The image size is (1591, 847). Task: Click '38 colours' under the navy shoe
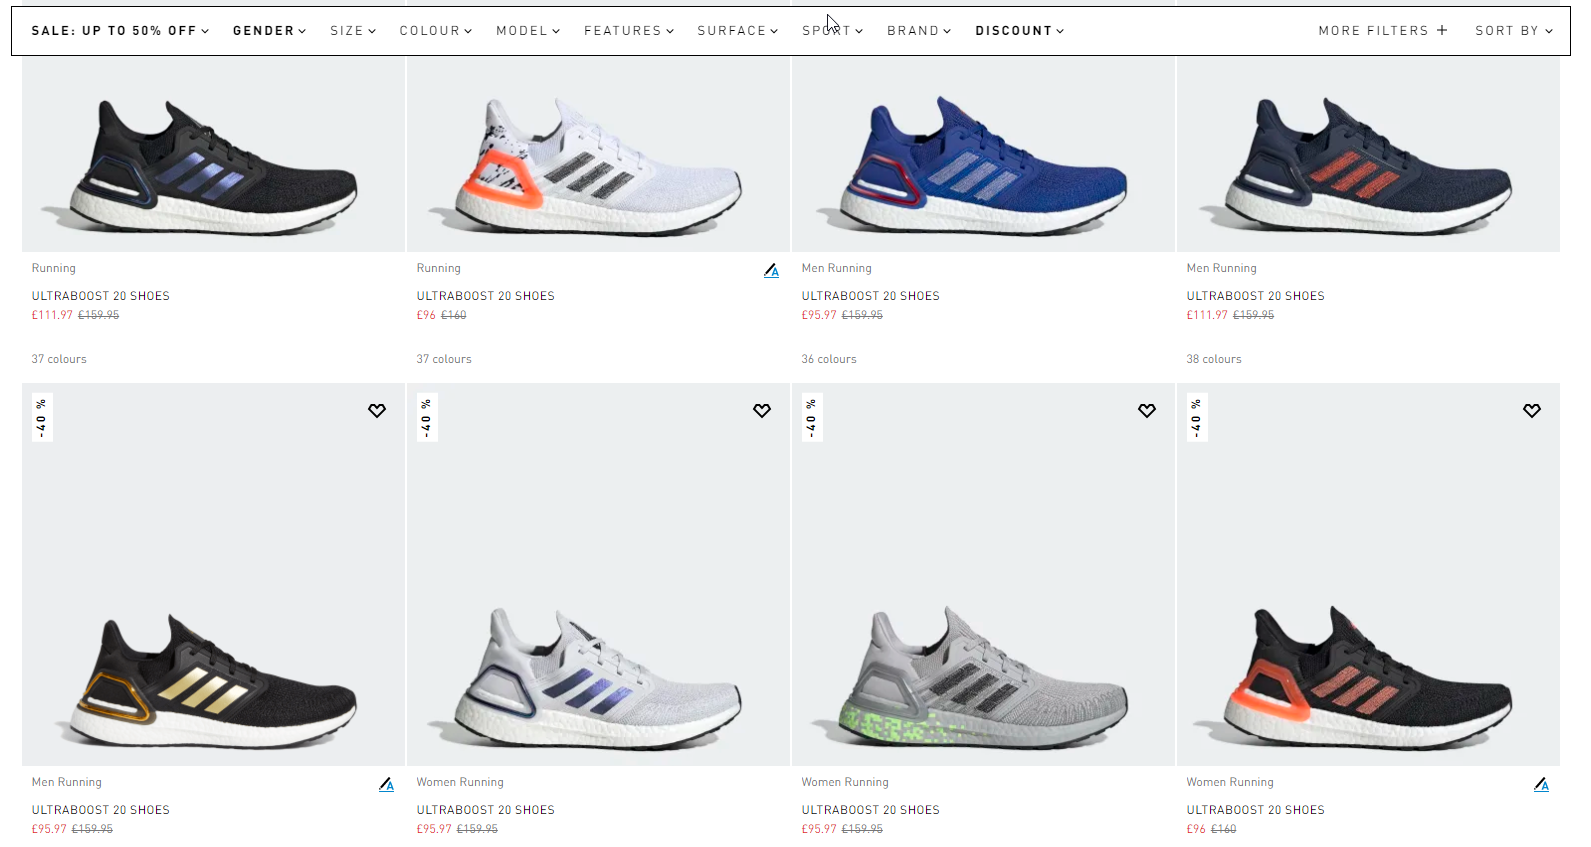pos(1214,359)
